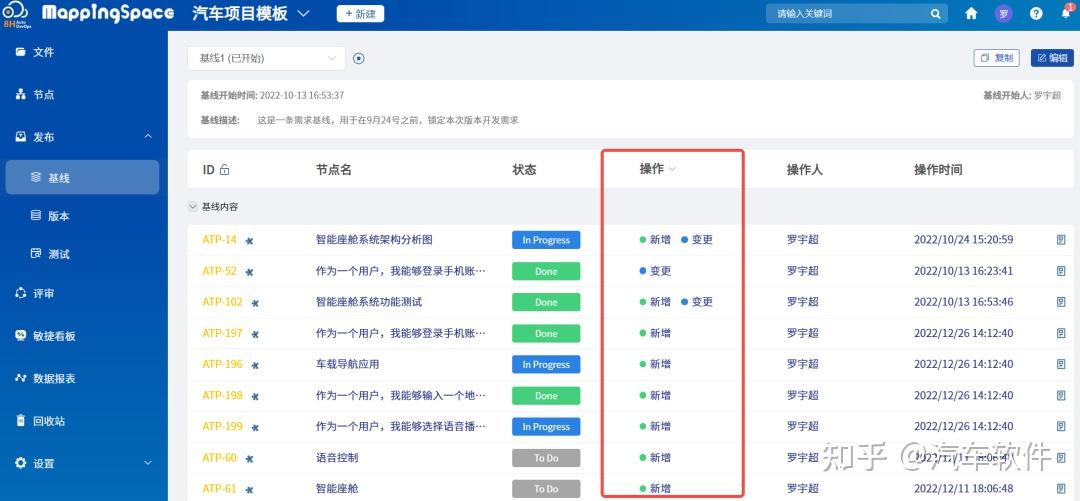
Task: Collapse the 基线内容 group
Action: [x=192, y=207]
